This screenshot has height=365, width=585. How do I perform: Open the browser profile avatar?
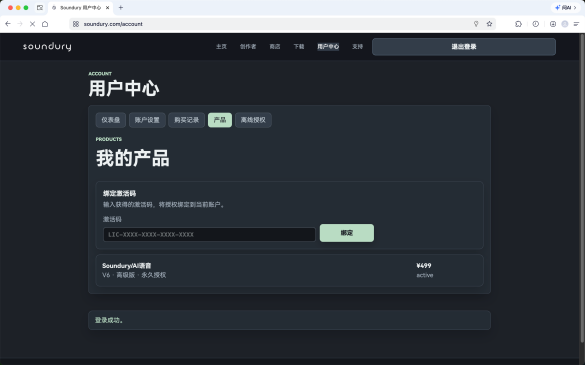click(x=565, y=24)
